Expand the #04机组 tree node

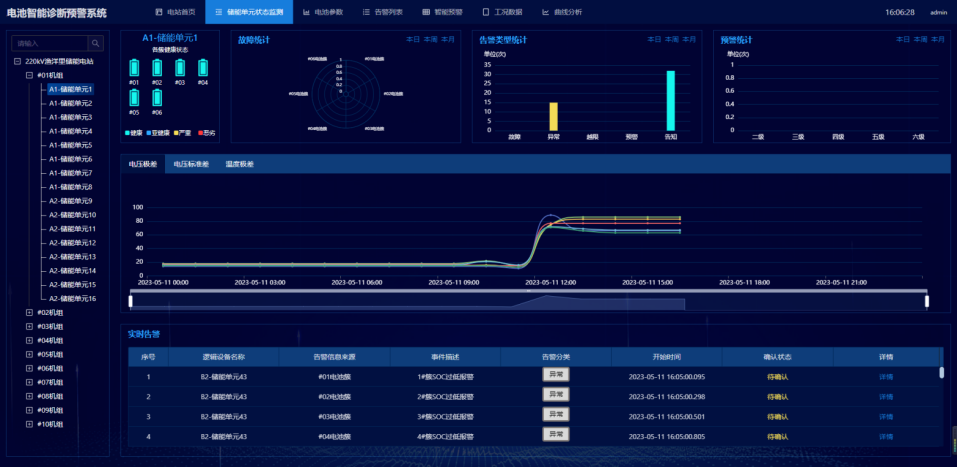(x=29, y=341)
